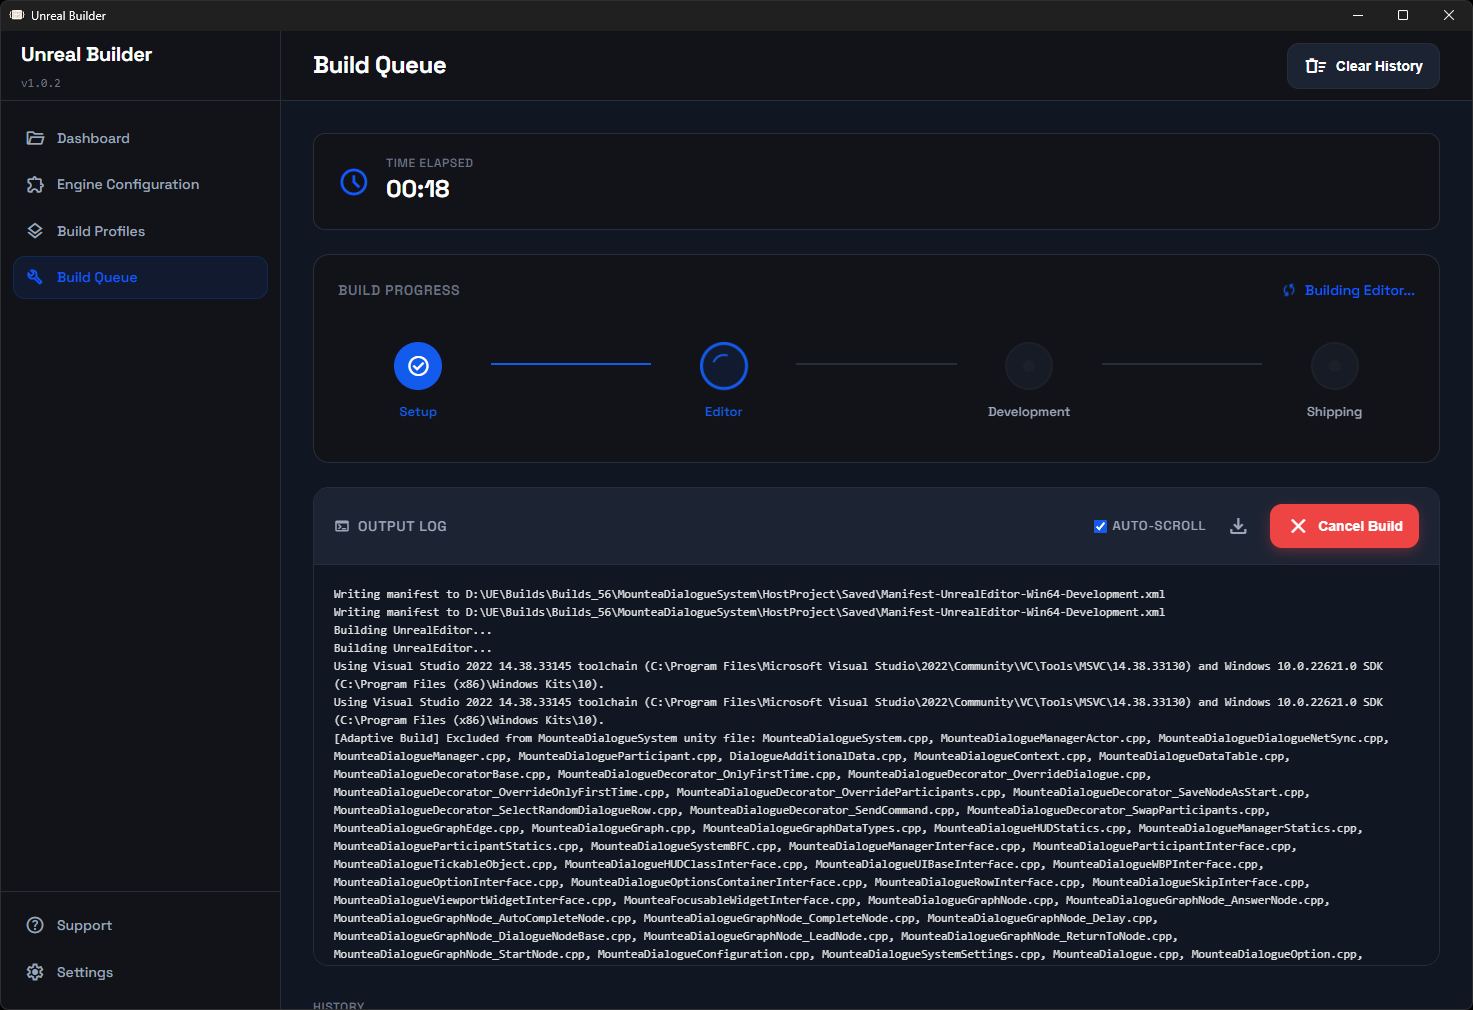Close the Unreal Builder window
Viewport: 1473px width, 1010px height.
pyautogui.click(x=1449, y=15)
